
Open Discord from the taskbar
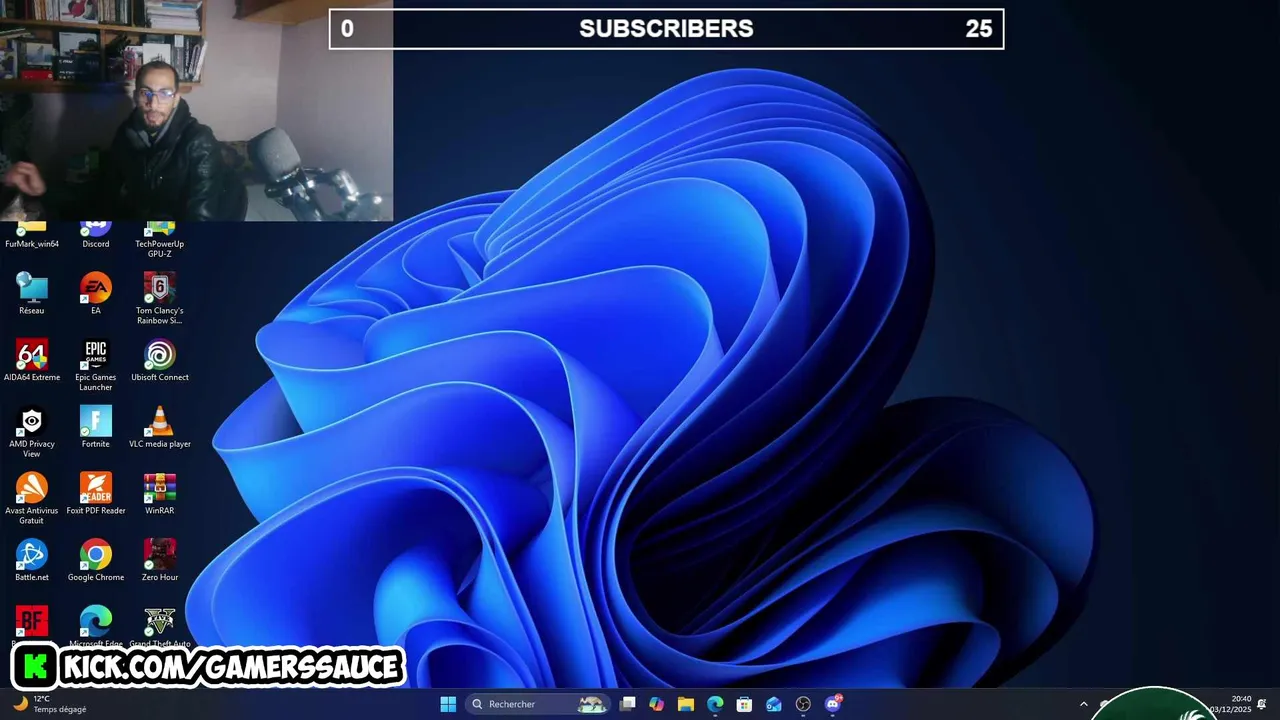(x=833, y=704)
